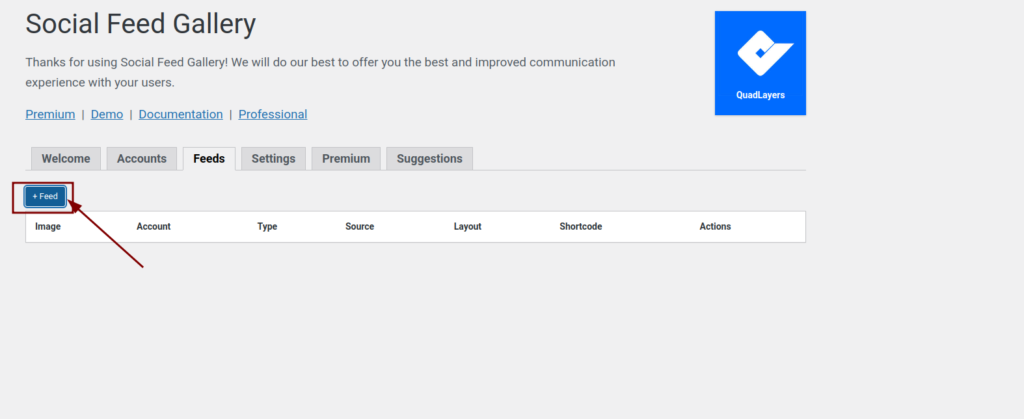1024x419 pixels.
Task: Open the Demo link
Action: pyautogui.click(x=107, y=114)
